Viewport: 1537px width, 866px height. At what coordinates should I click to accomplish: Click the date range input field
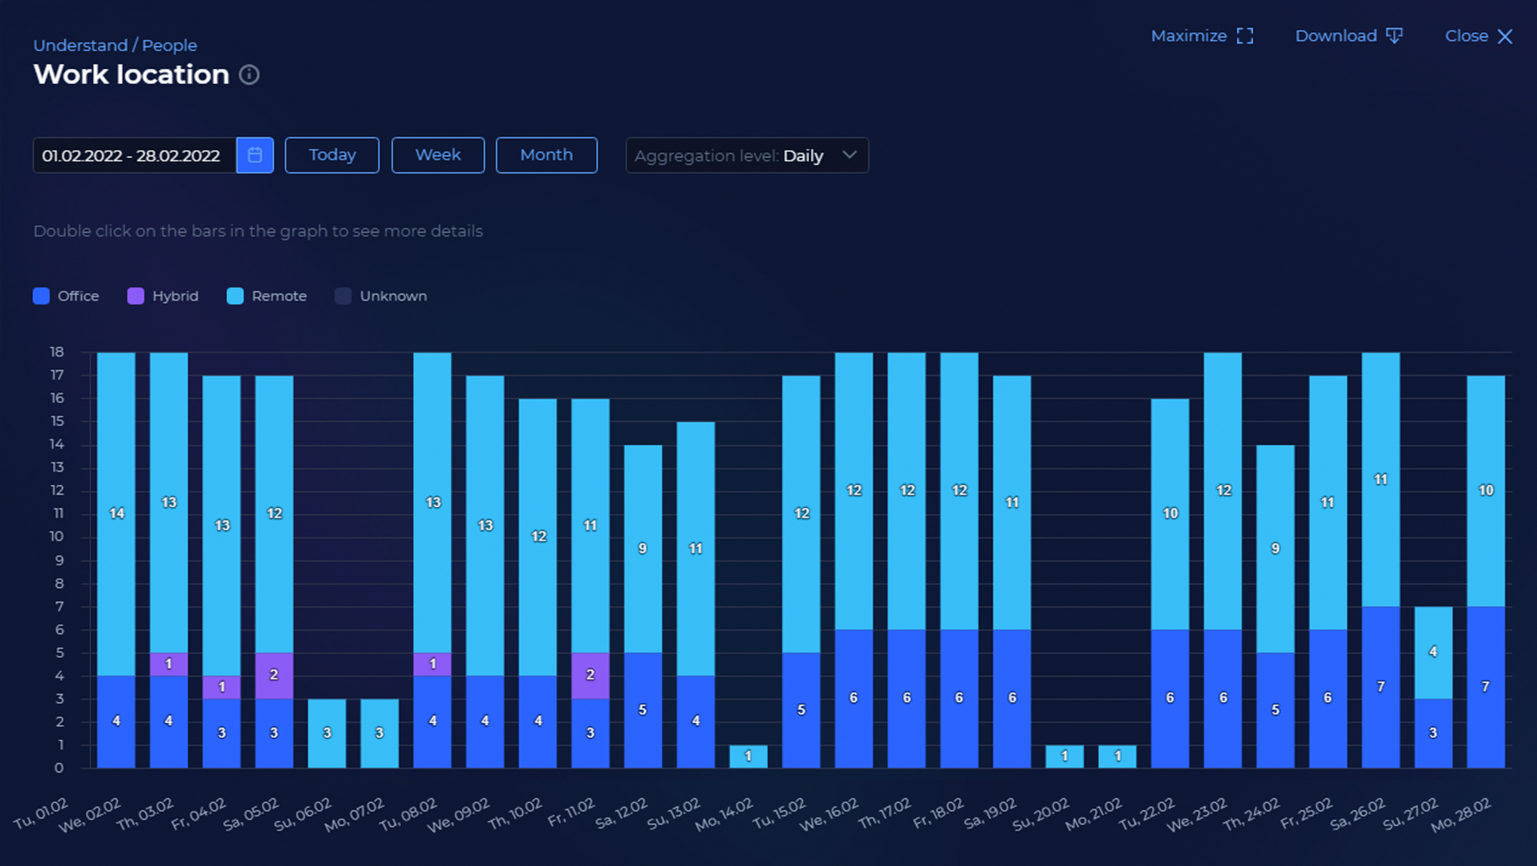tap(135, 155)
